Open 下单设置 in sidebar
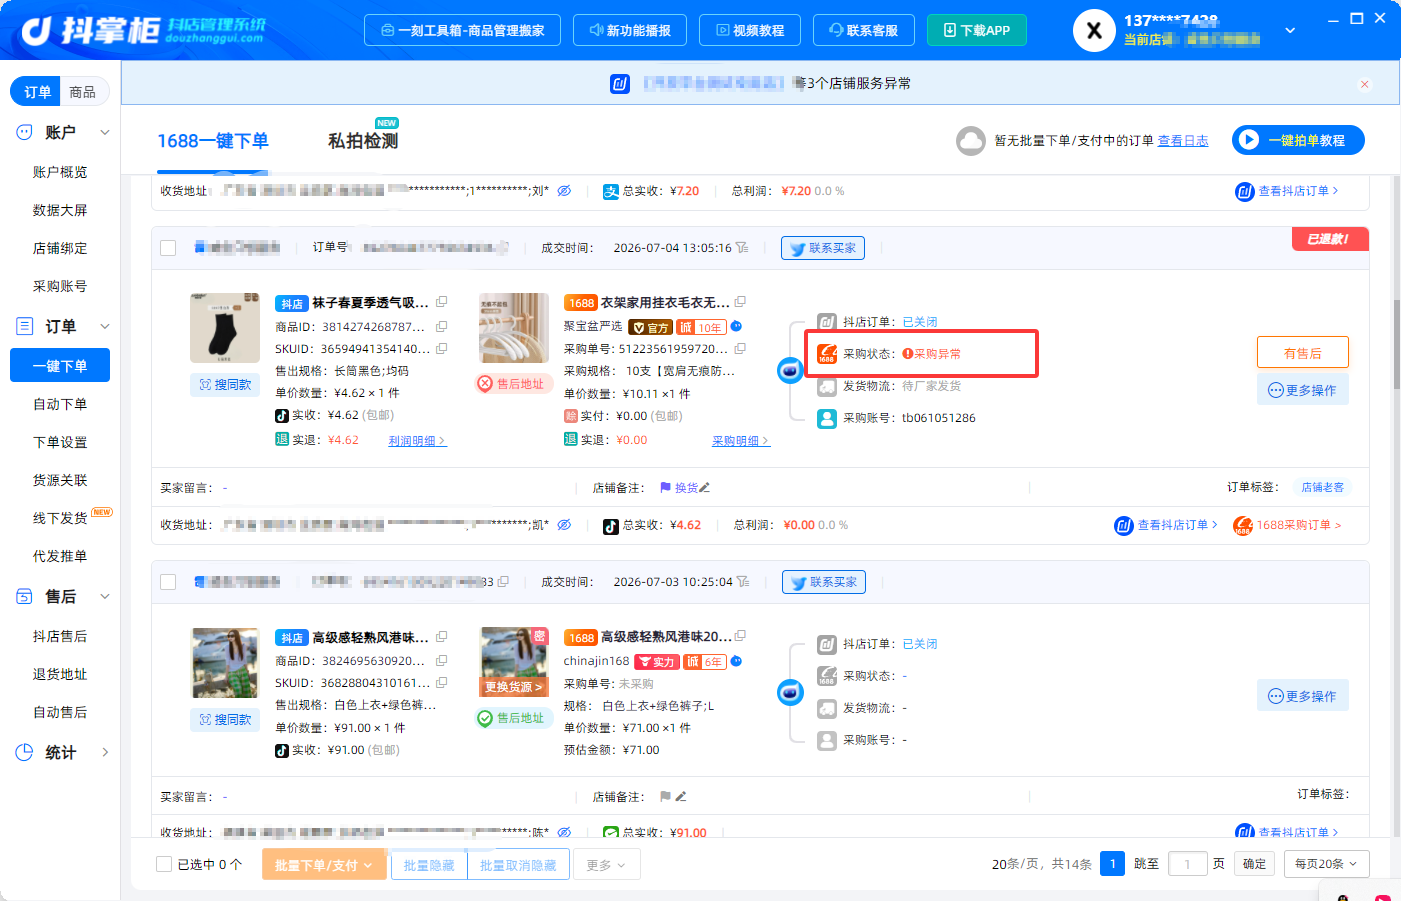This screenshot has width=1401, height=901. coord(60,442)
